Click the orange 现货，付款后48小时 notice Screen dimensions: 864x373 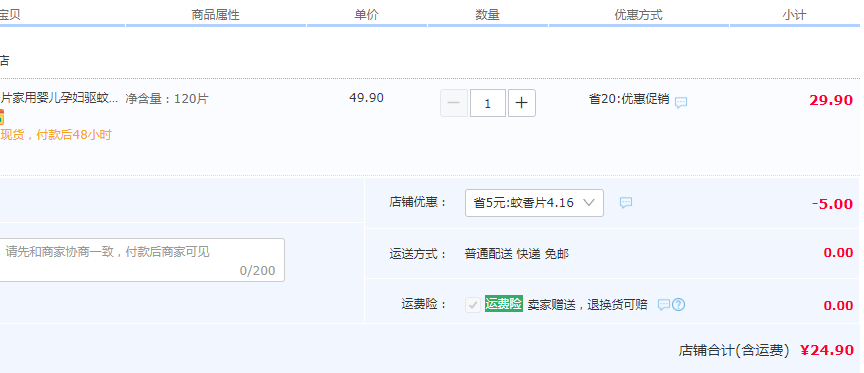click(x=56, y=134)
